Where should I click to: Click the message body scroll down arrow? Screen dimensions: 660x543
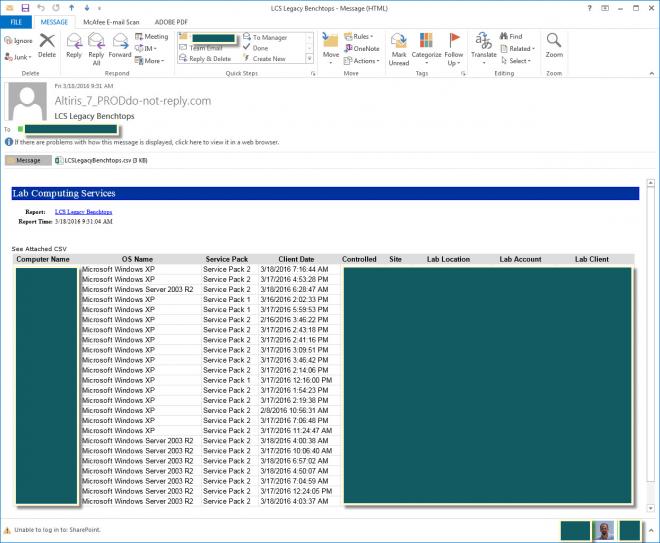pos(651,508)
